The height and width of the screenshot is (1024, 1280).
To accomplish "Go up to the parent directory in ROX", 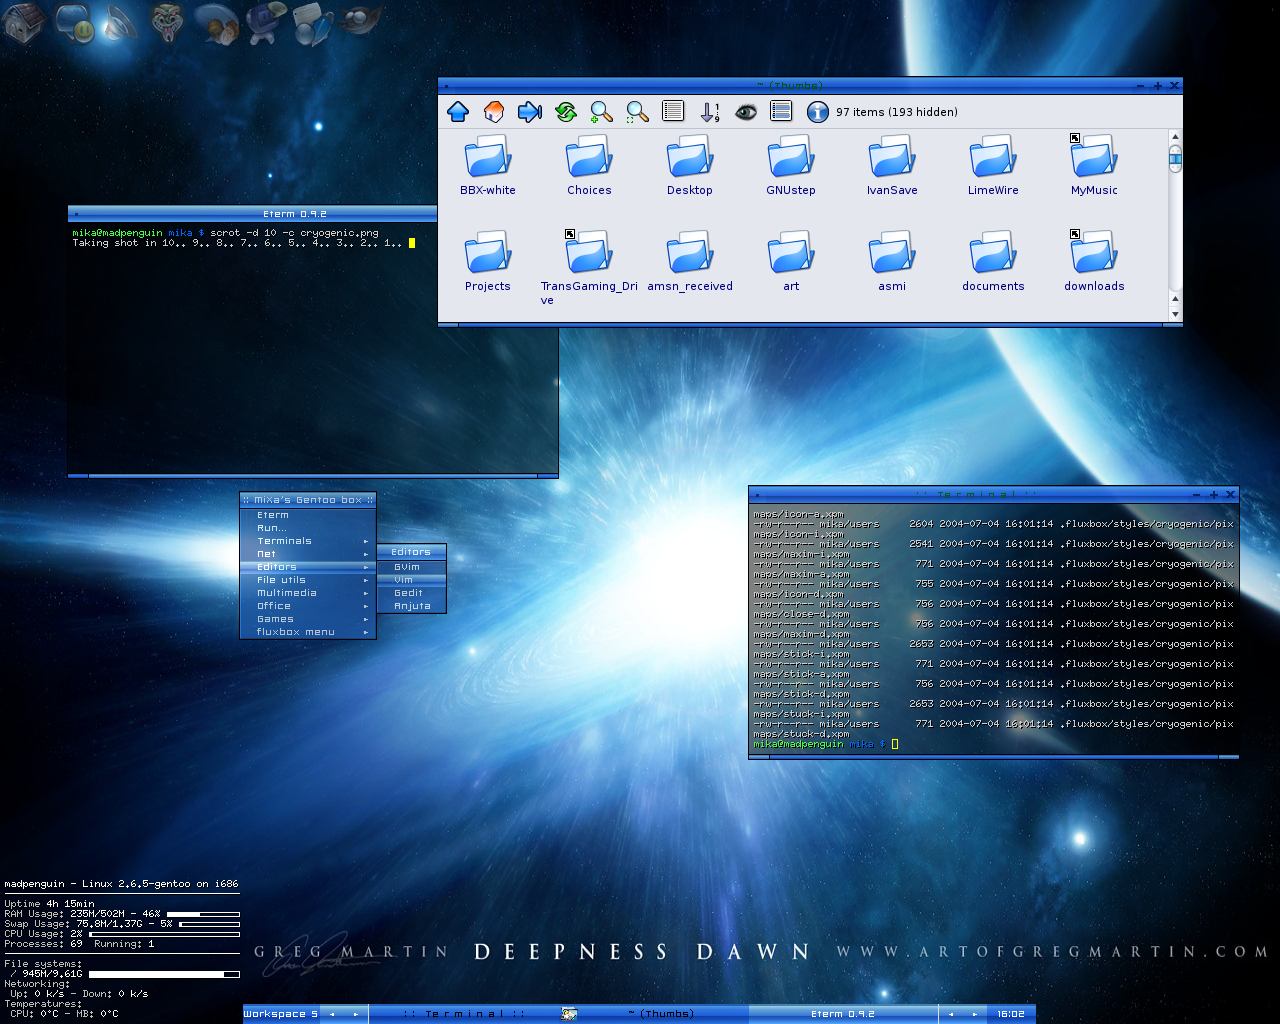I will pos(458,112).
